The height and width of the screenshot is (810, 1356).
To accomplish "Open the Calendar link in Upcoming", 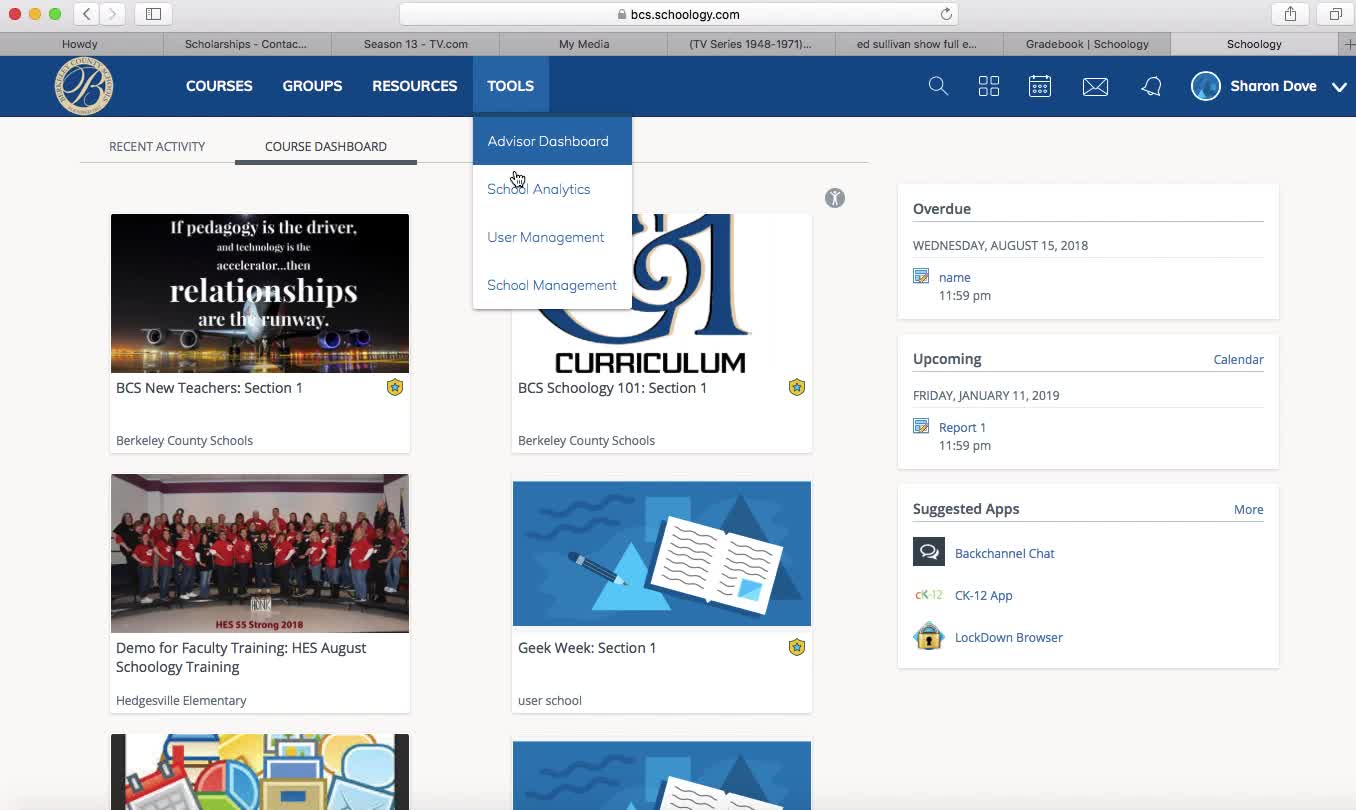I will [x=1238, y=359].
